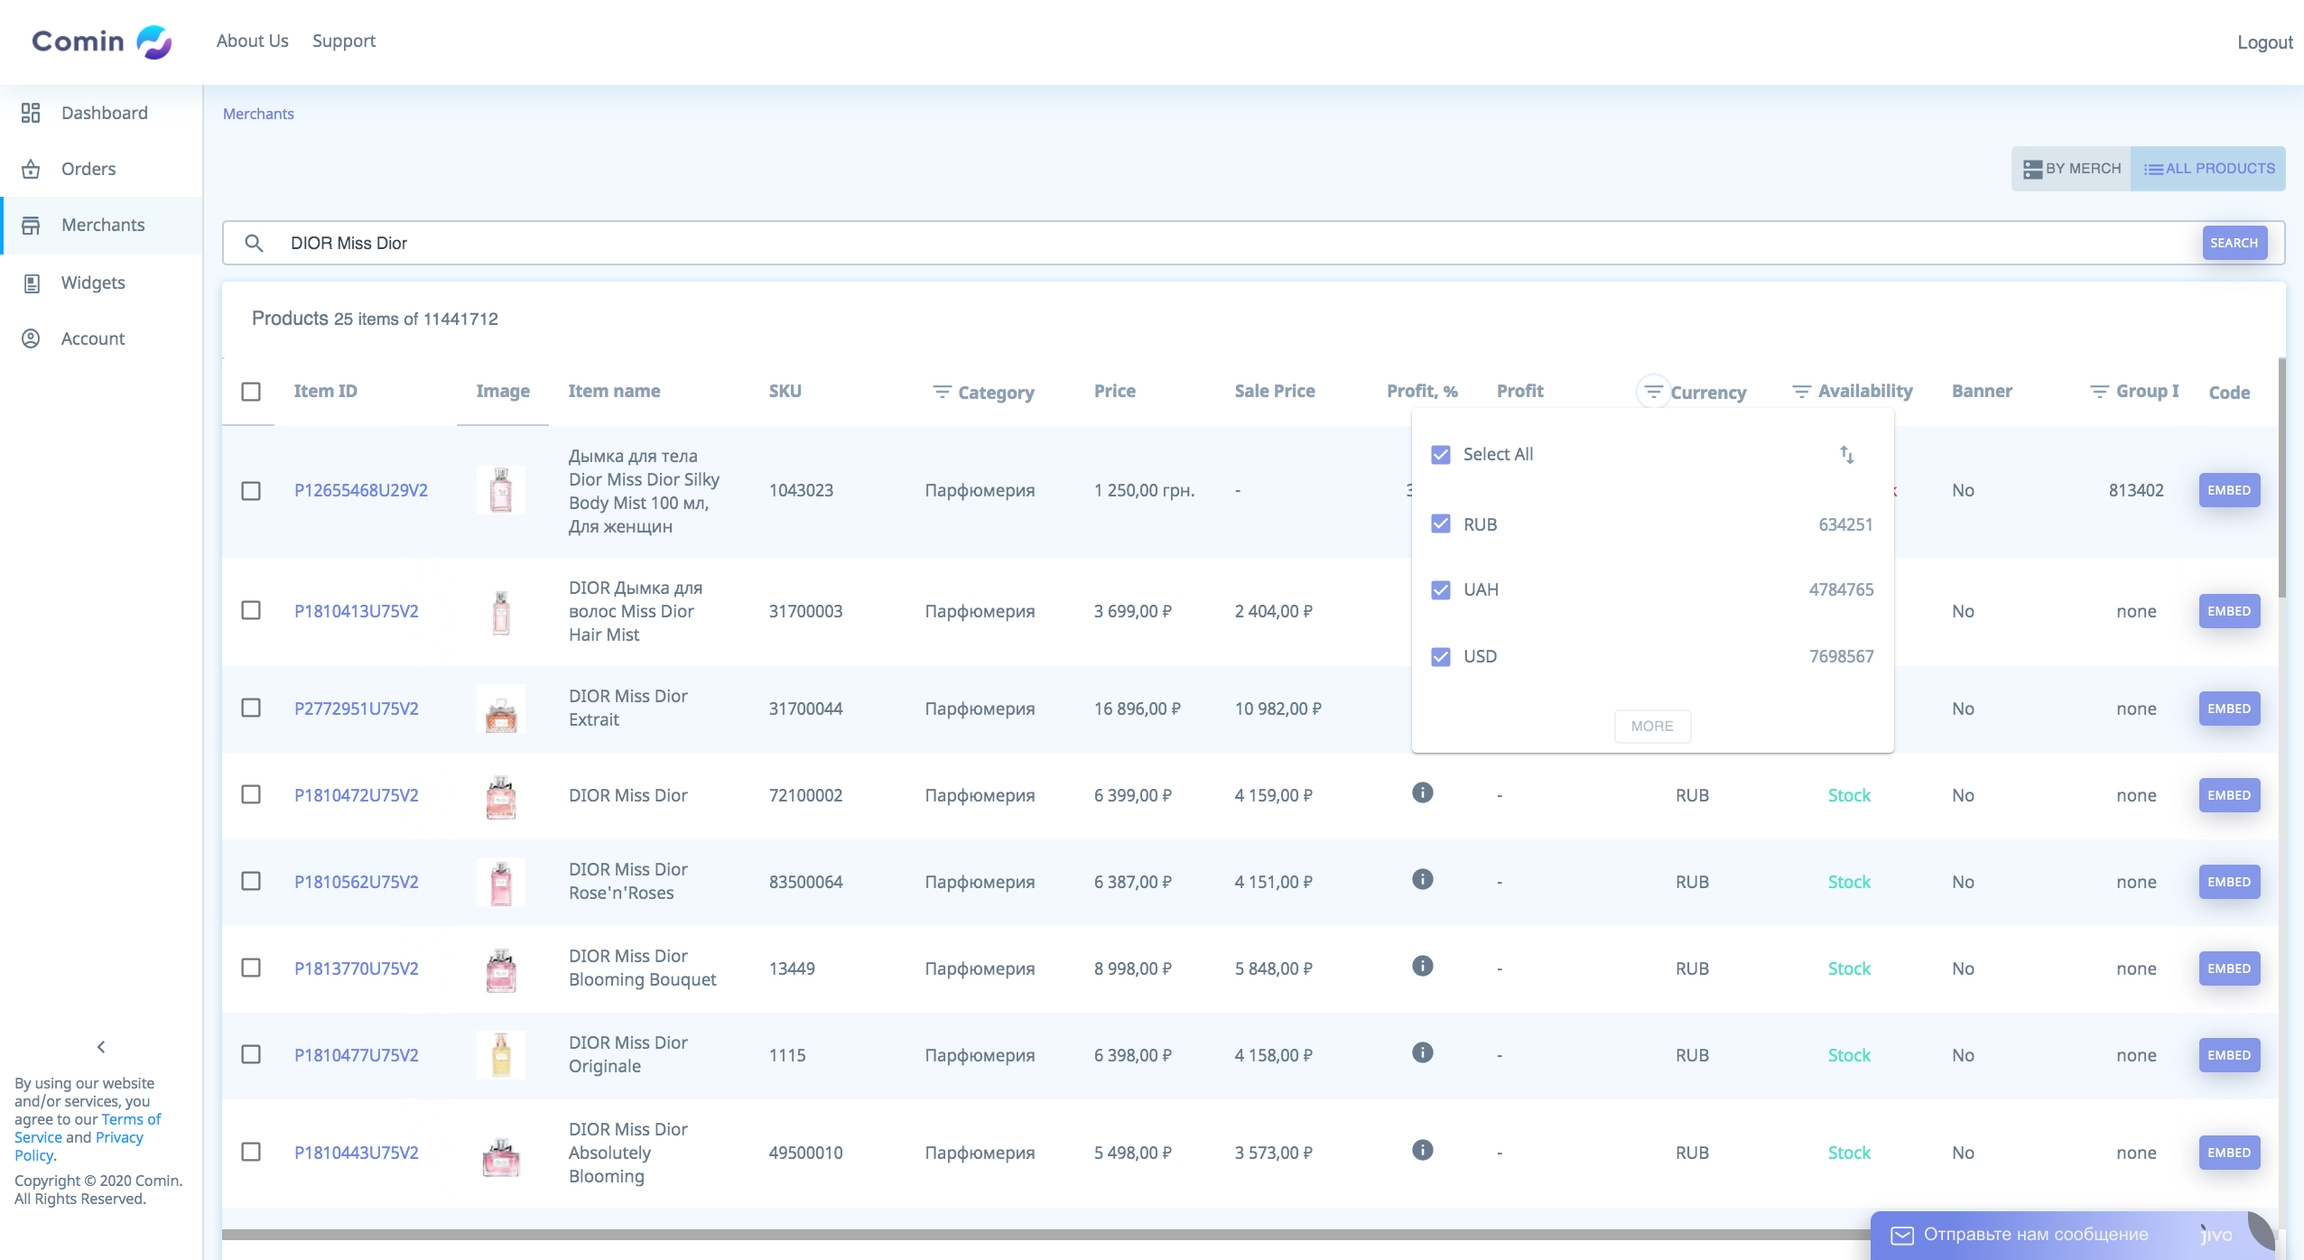The width and height of the screenshot is (2304, 1260).
Task: Check the row for P1810562U75V2
Action: tap(251, 881)
